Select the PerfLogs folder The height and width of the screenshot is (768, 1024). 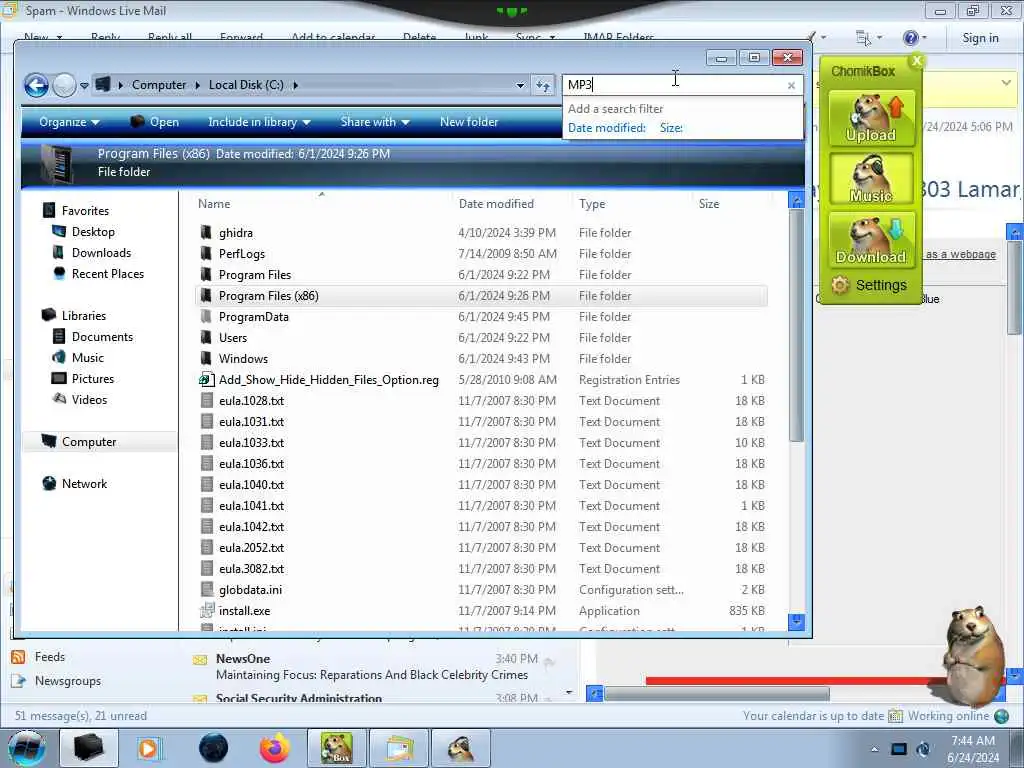(x=242, y=254)
